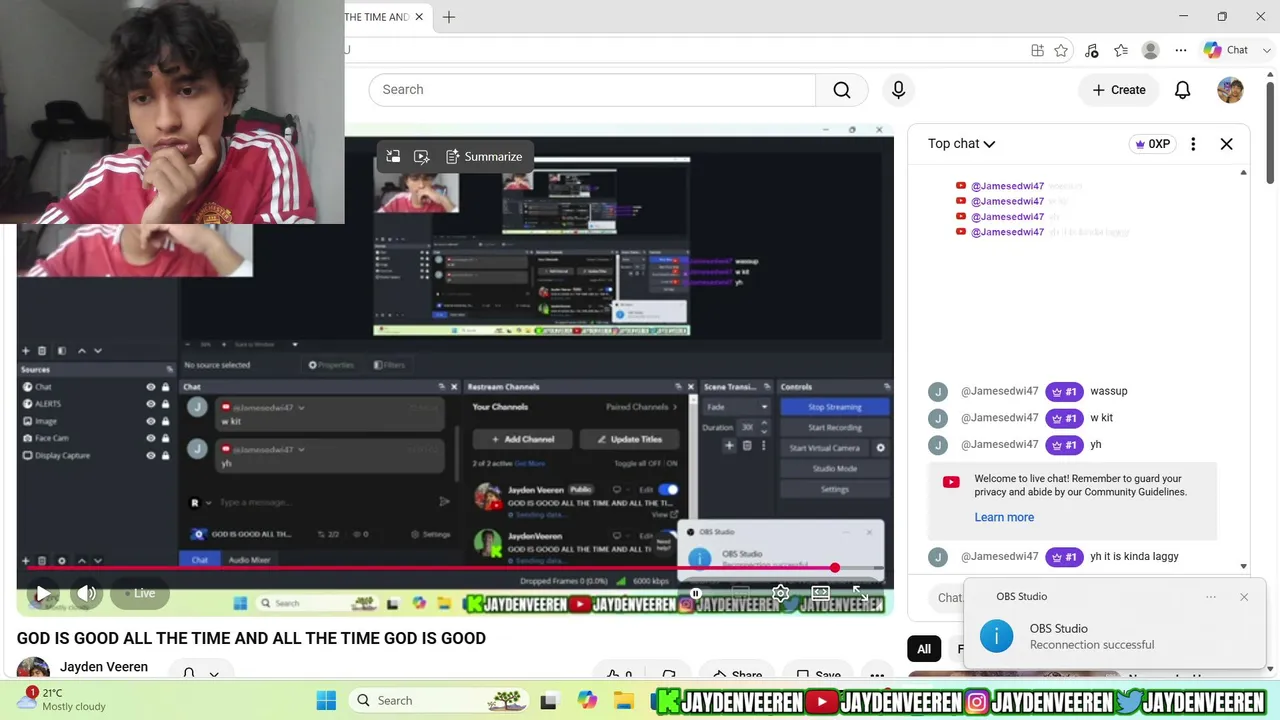
Task: Click the YouTube search magnifier button
Action: (842, 90)
